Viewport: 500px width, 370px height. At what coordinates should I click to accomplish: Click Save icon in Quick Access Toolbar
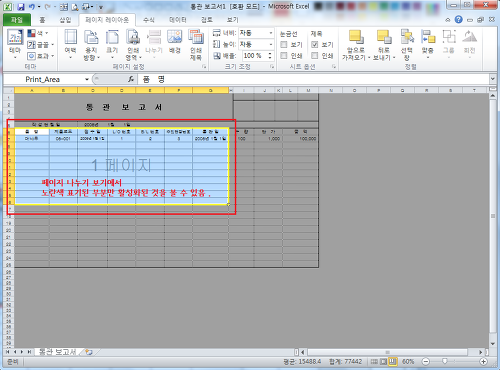(x=21, y=7)
